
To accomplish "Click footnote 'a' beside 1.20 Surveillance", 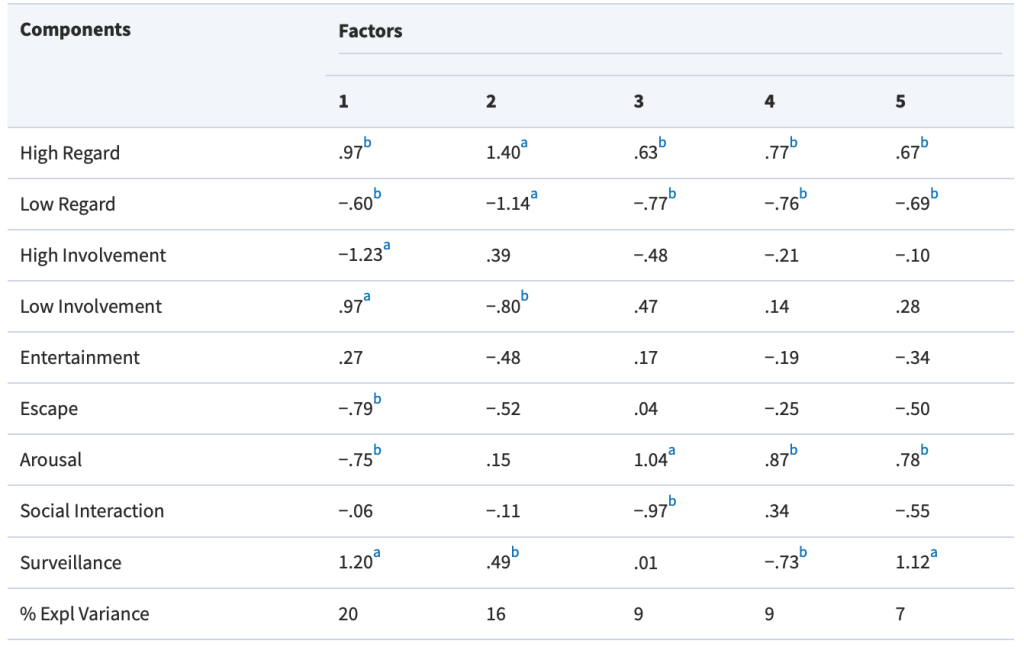I will [x=375, y=555].
